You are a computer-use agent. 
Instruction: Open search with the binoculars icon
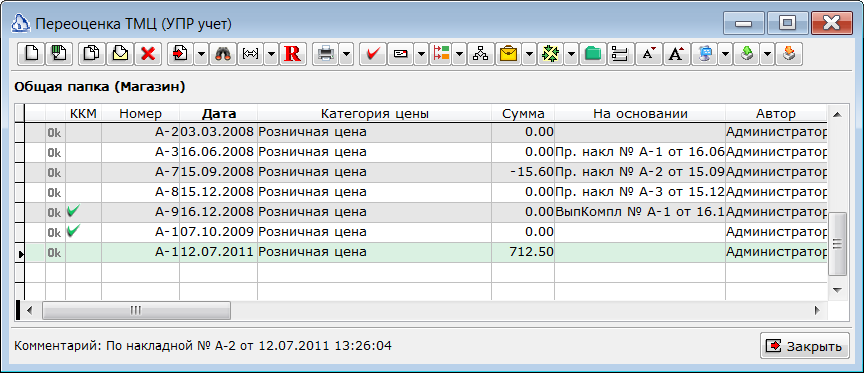pyautogui.click(x=222, y=54)
